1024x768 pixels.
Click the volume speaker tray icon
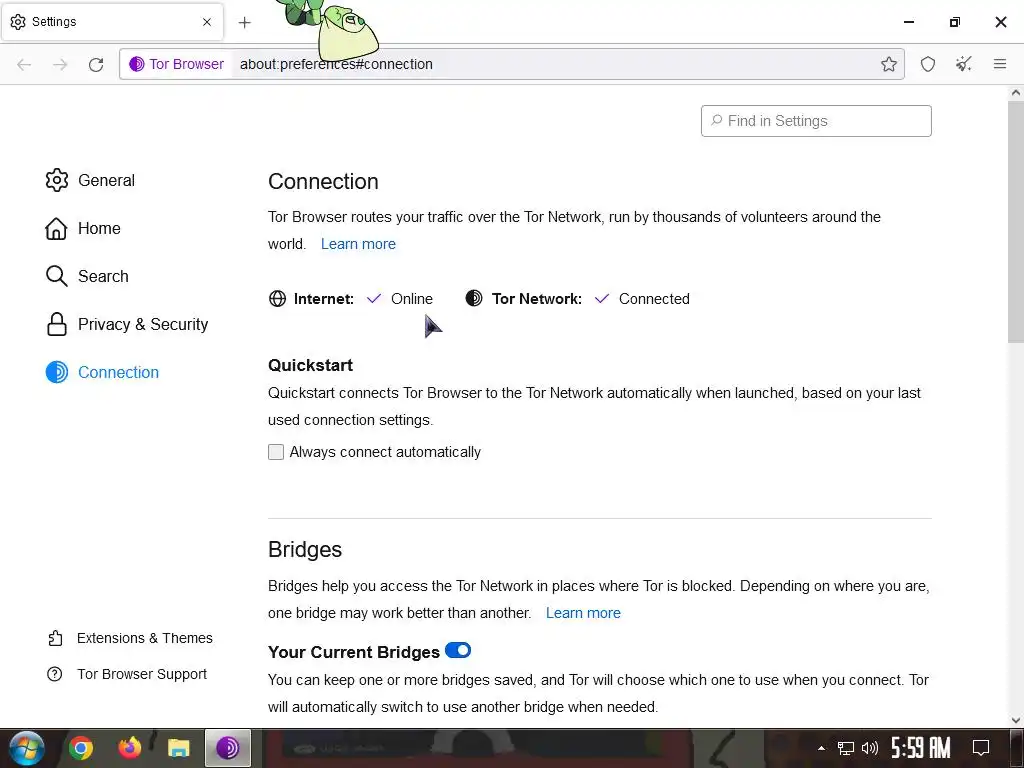870,748
